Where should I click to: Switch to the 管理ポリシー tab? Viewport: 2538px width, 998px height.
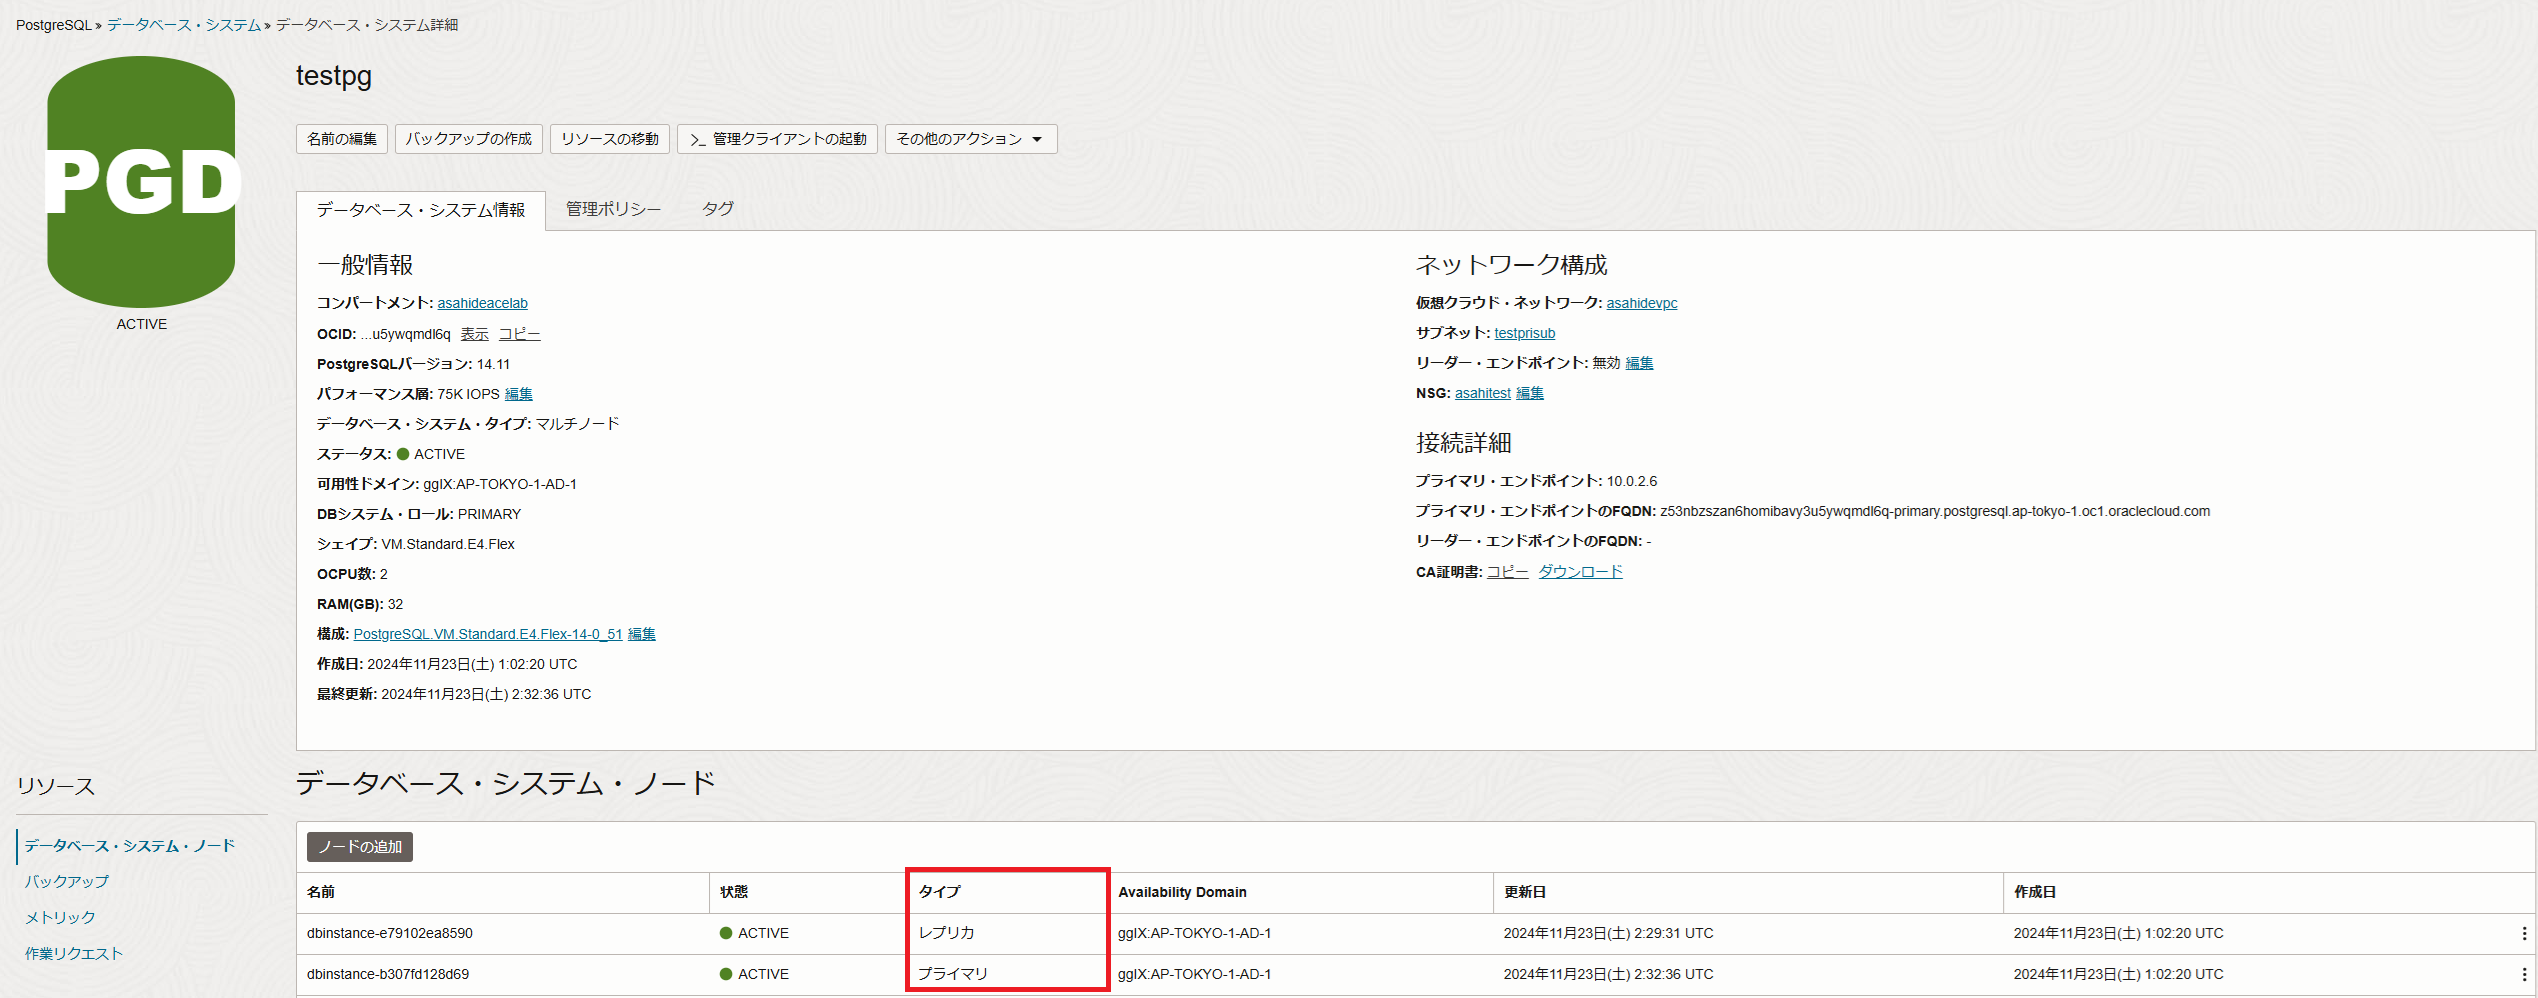coord(613,209)
